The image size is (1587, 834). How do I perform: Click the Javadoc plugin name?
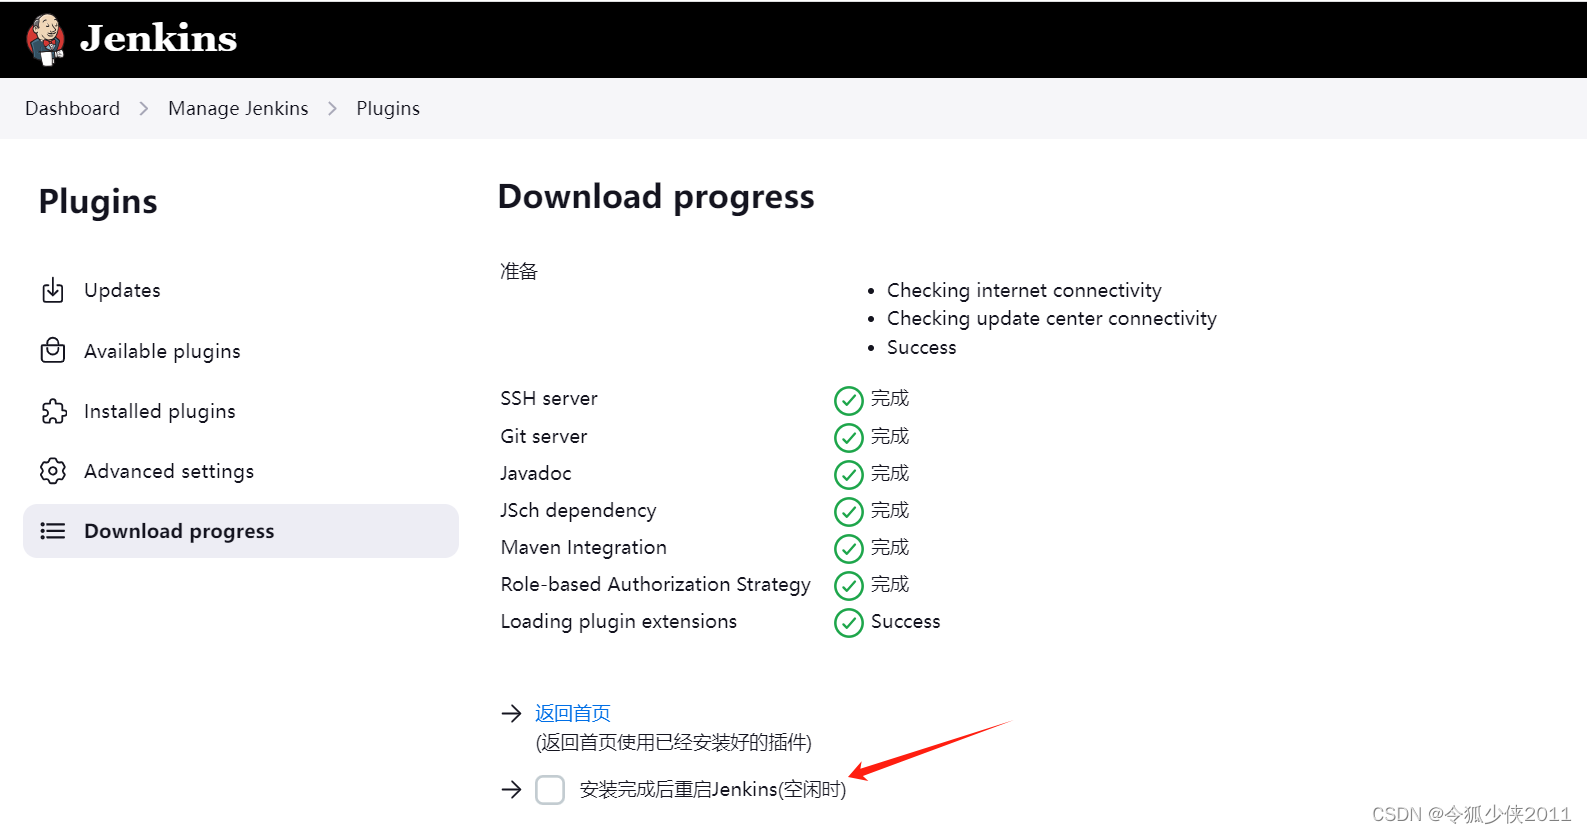coord(536,473)
